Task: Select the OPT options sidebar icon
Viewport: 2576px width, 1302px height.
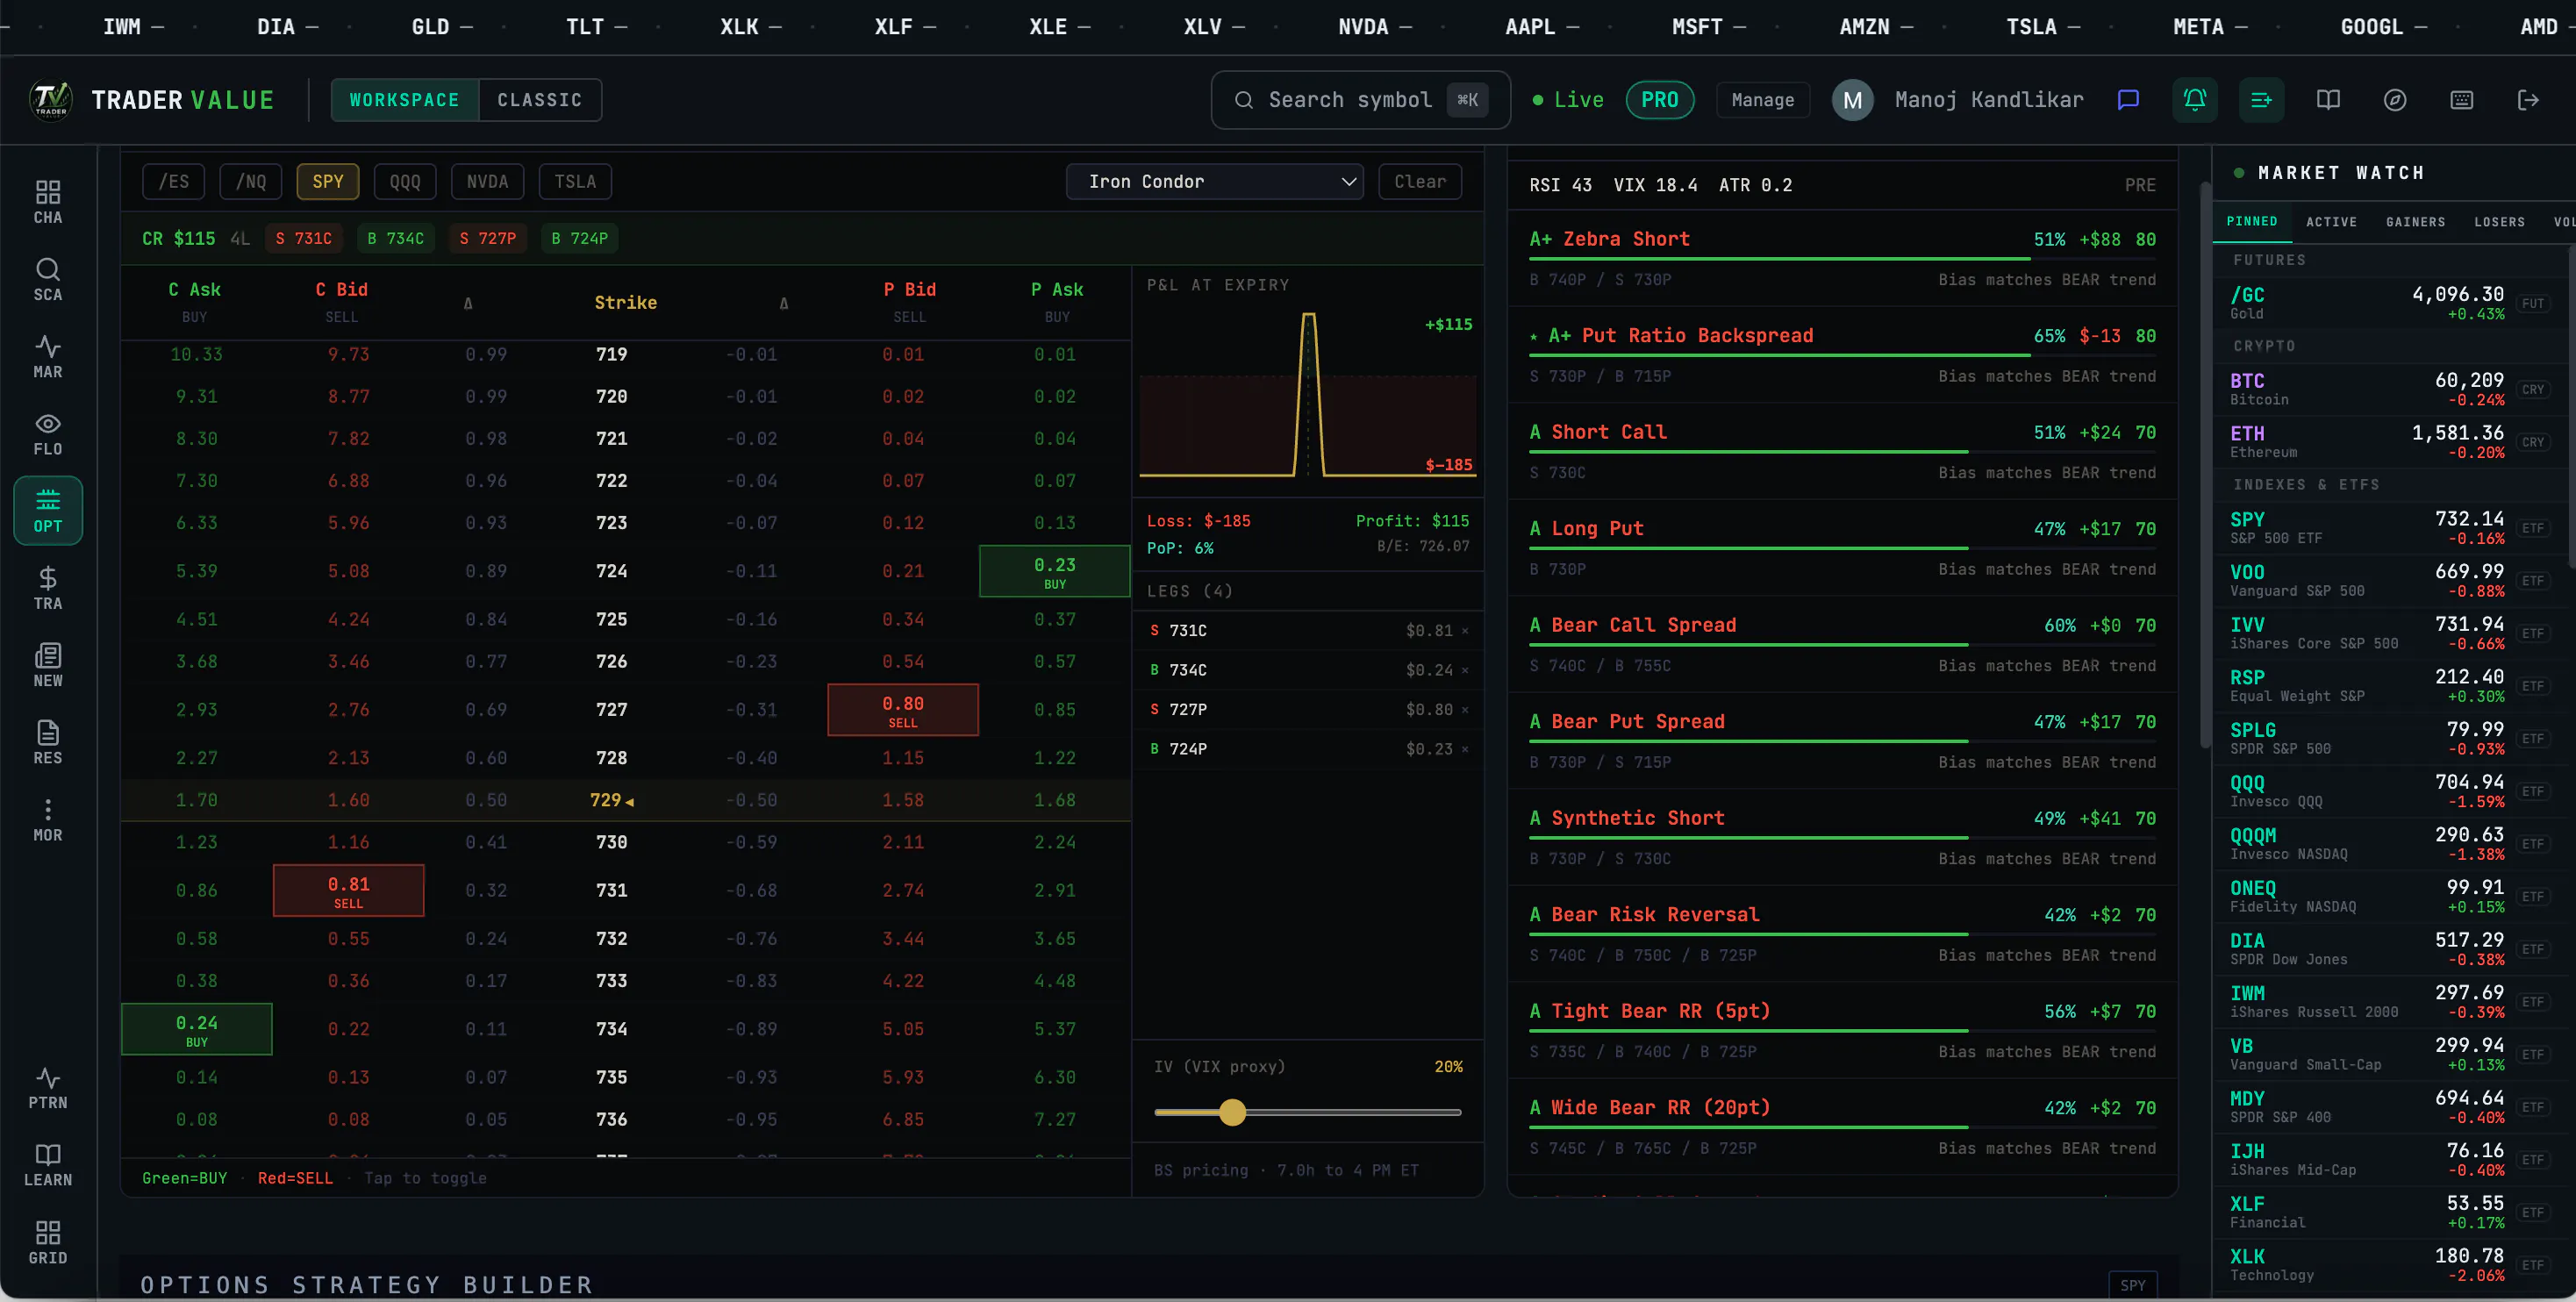Action: pos(48,511)
